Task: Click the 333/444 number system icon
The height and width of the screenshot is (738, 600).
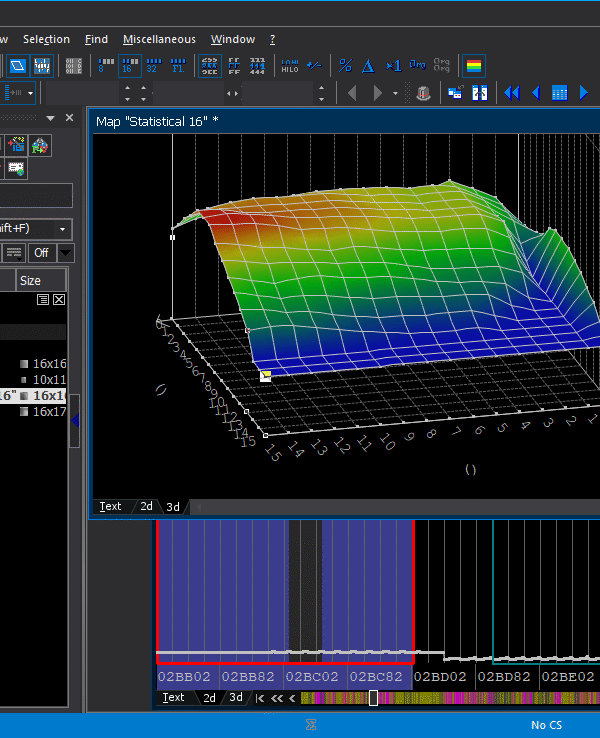Action: [257, 65]
